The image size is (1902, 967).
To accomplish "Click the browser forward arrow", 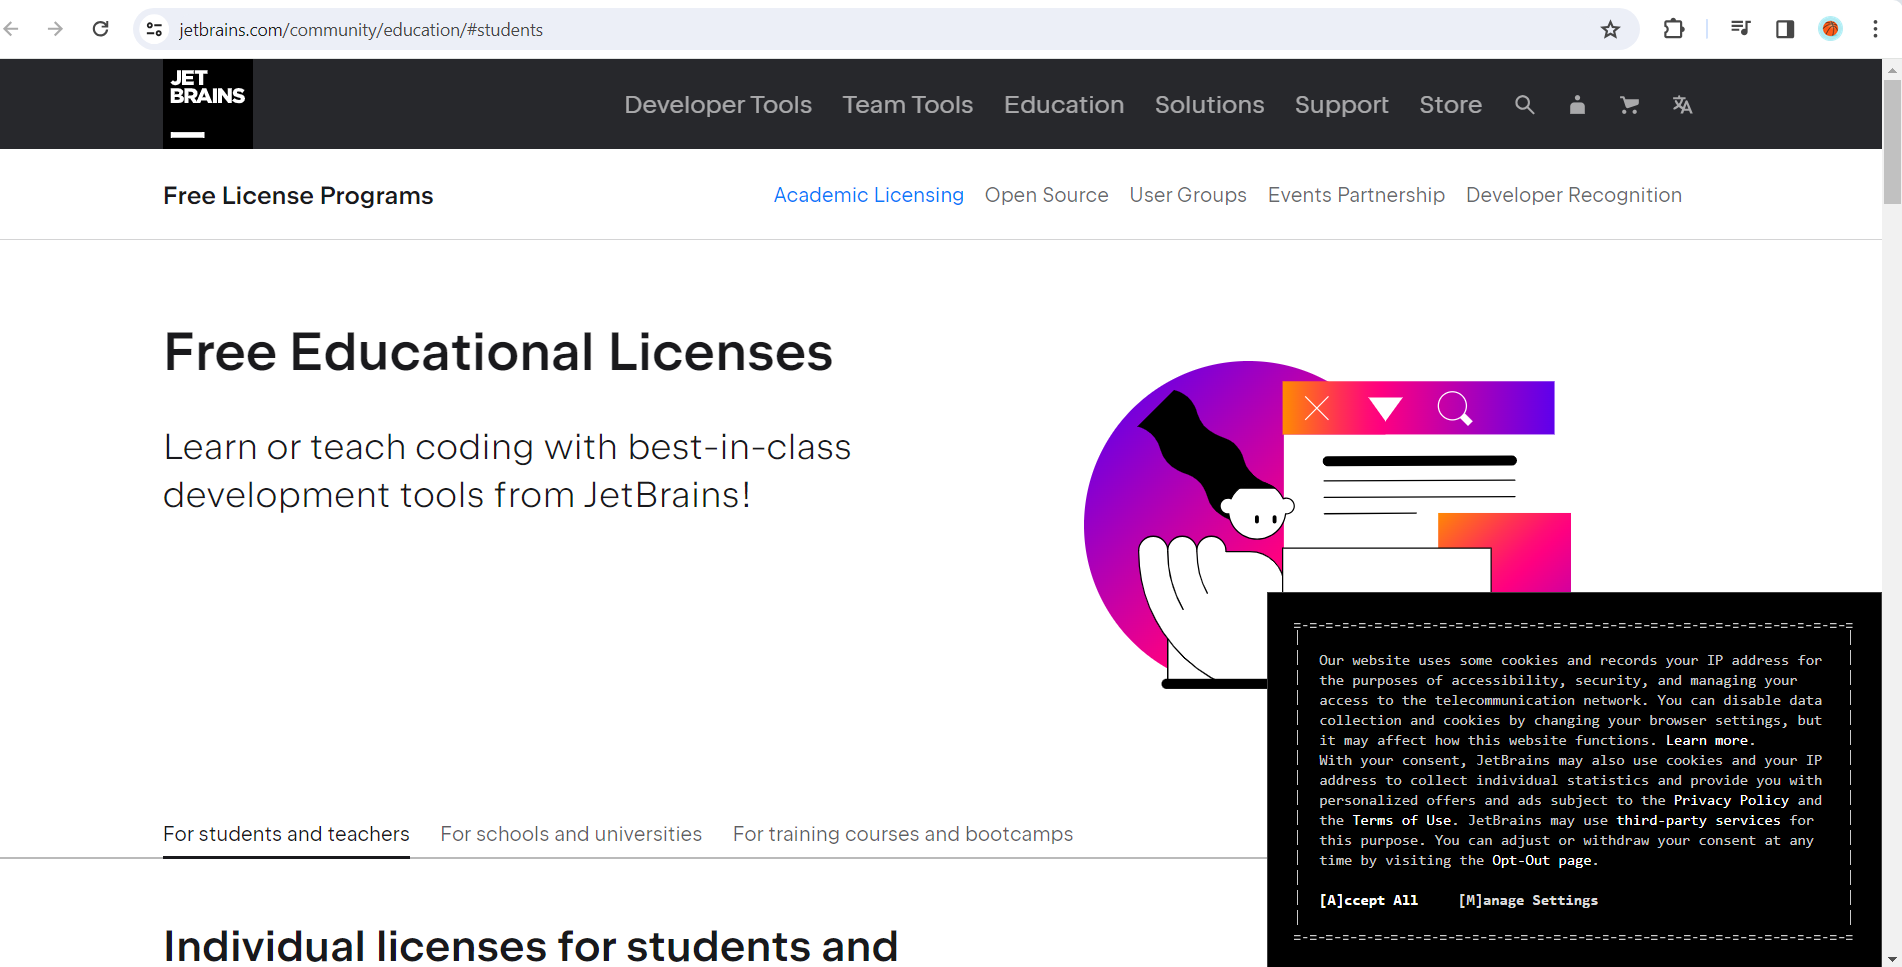I will (x=55, y=29).
